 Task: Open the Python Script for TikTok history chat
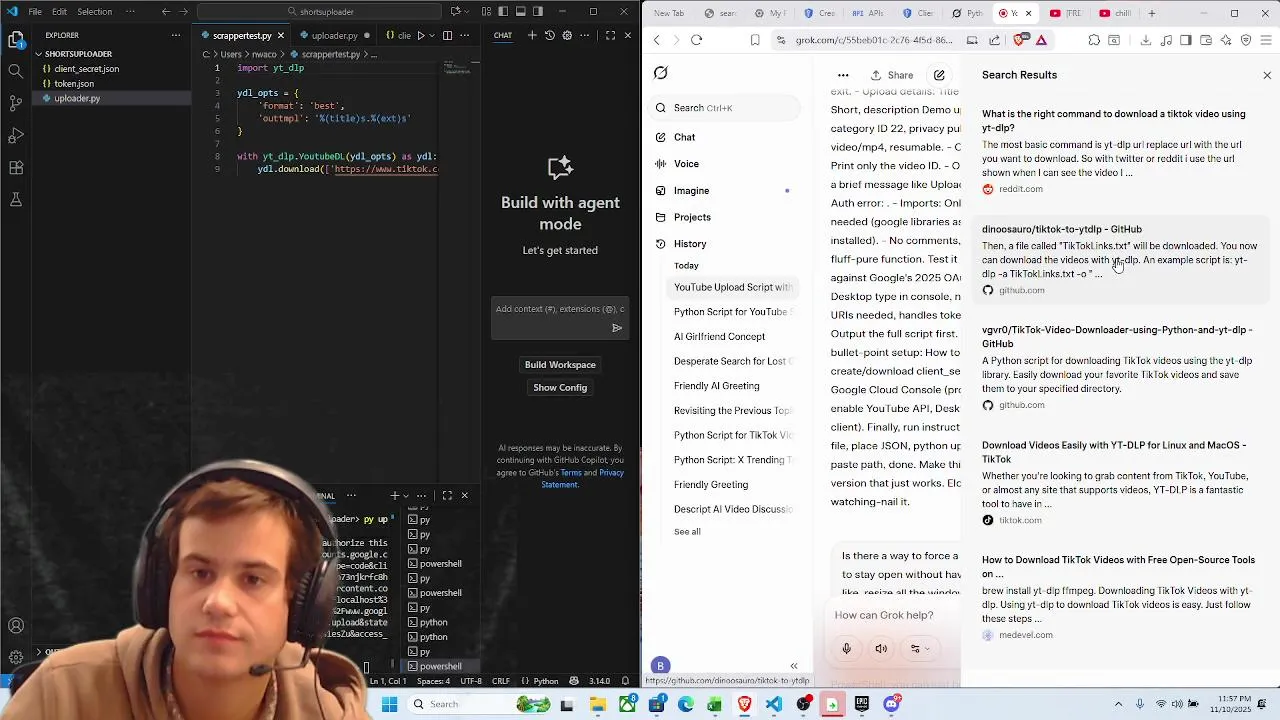pyautogui.click(x=733, y=435)
